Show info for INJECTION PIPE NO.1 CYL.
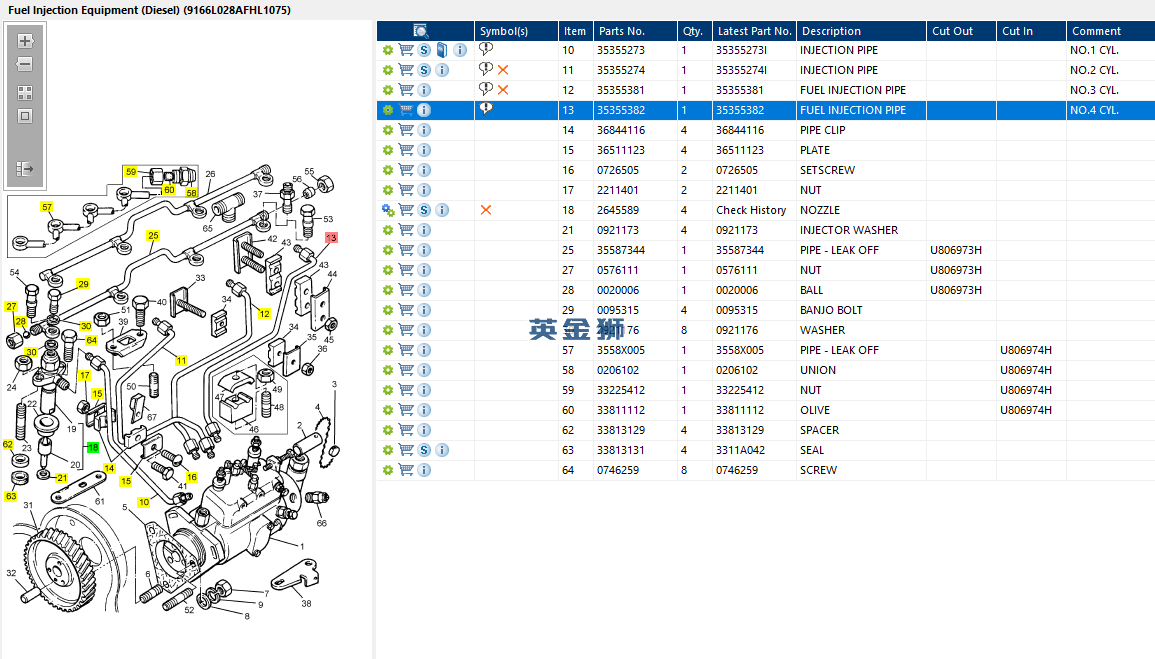Screen dimensions: 1155x659 pyautogui.click(x=460, y=50)
